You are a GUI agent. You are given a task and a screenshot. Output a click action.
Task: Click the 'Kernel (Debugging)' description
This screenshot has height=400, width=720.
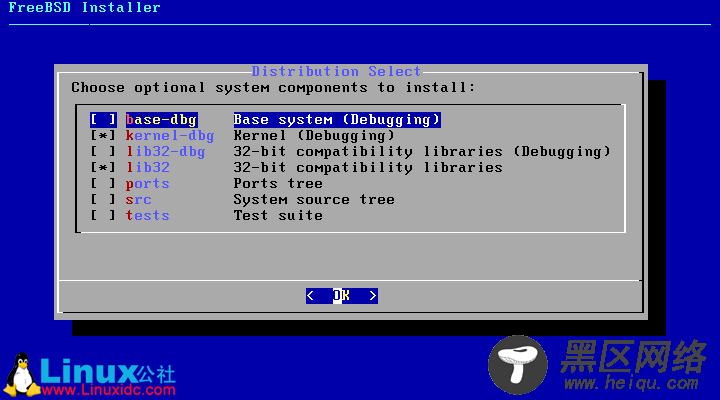[314, 135]
